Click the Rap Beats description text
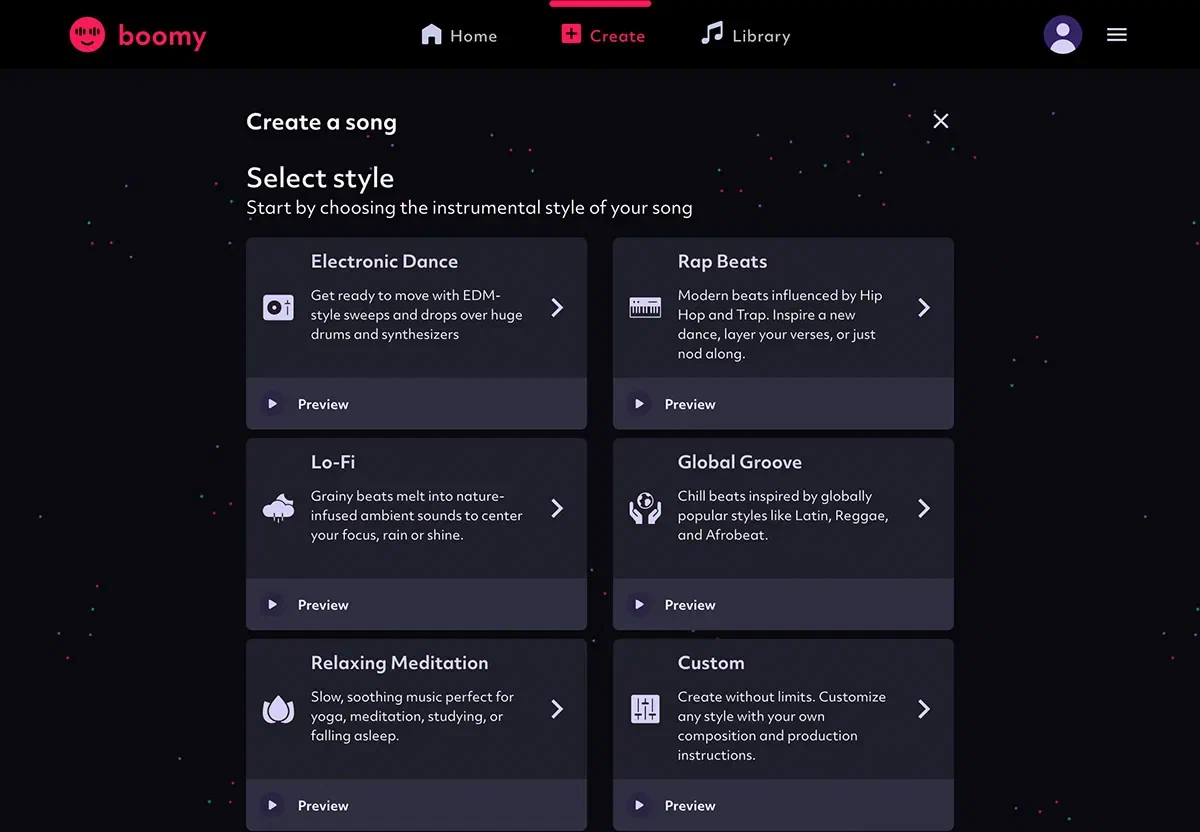Screen dimensions: 1200x832 [780, 324]
